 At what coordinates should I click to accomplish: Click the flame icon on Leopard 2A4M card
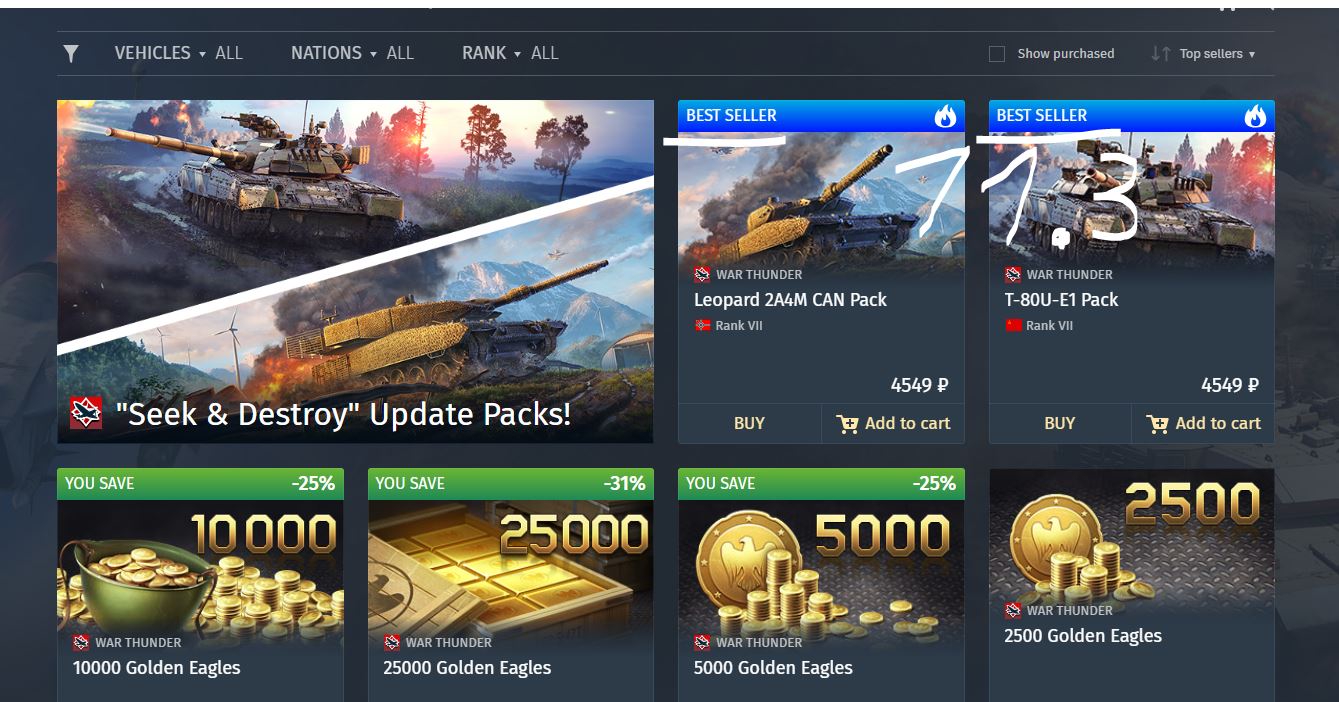click(x=945, y=116)
